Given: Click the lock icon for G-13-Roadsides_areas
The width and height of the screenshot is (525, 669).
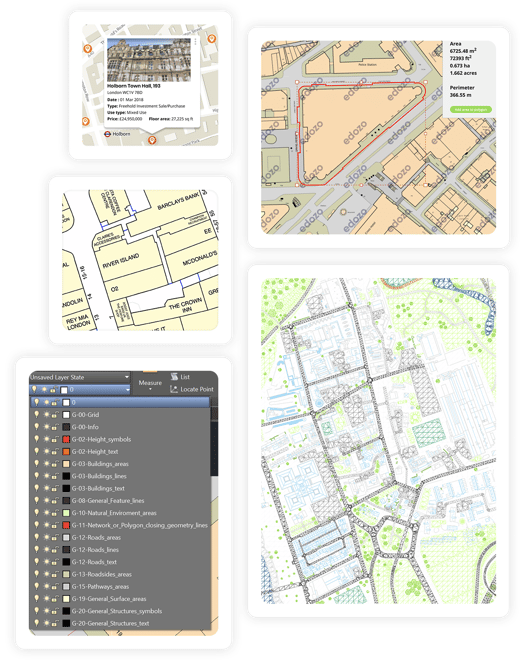Looking at the screenshot, I should (55, 574).
